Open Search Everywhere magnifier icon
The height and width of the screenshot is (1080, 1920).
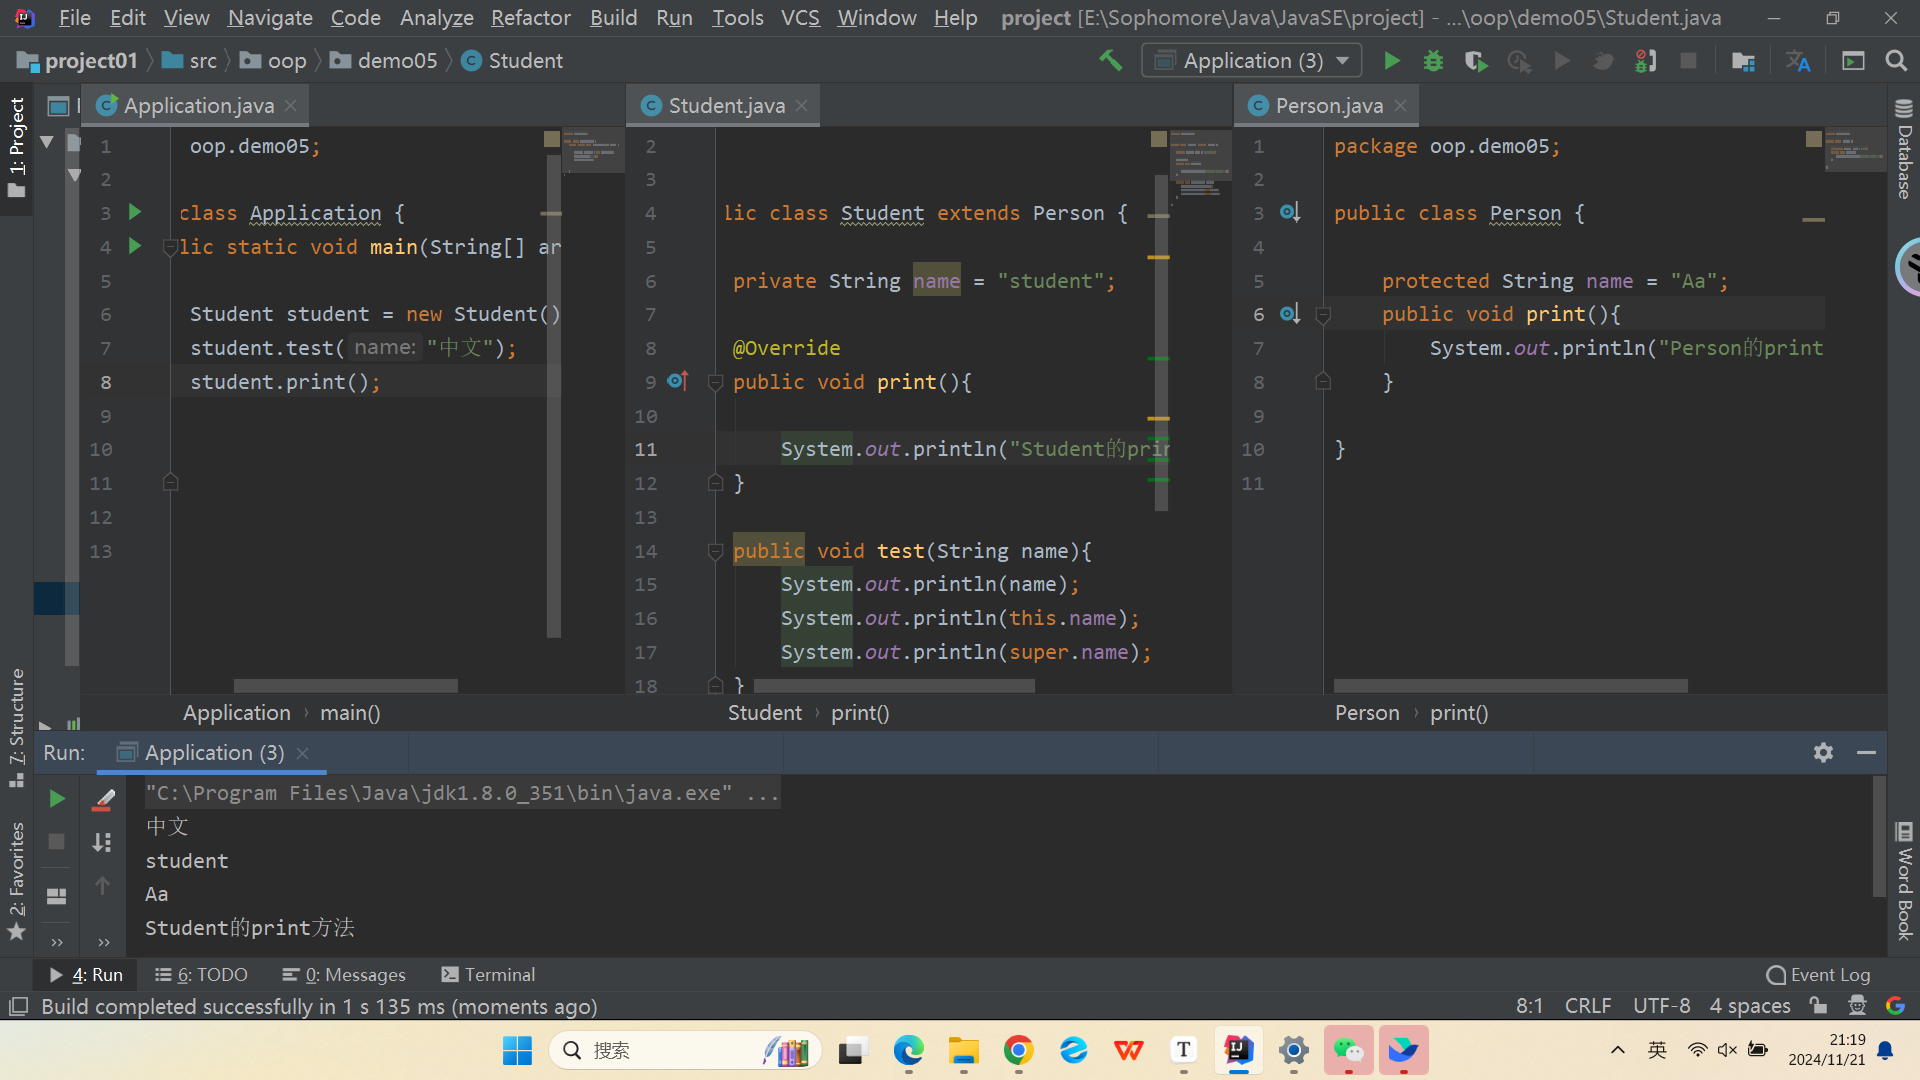tap(1896, 61)
